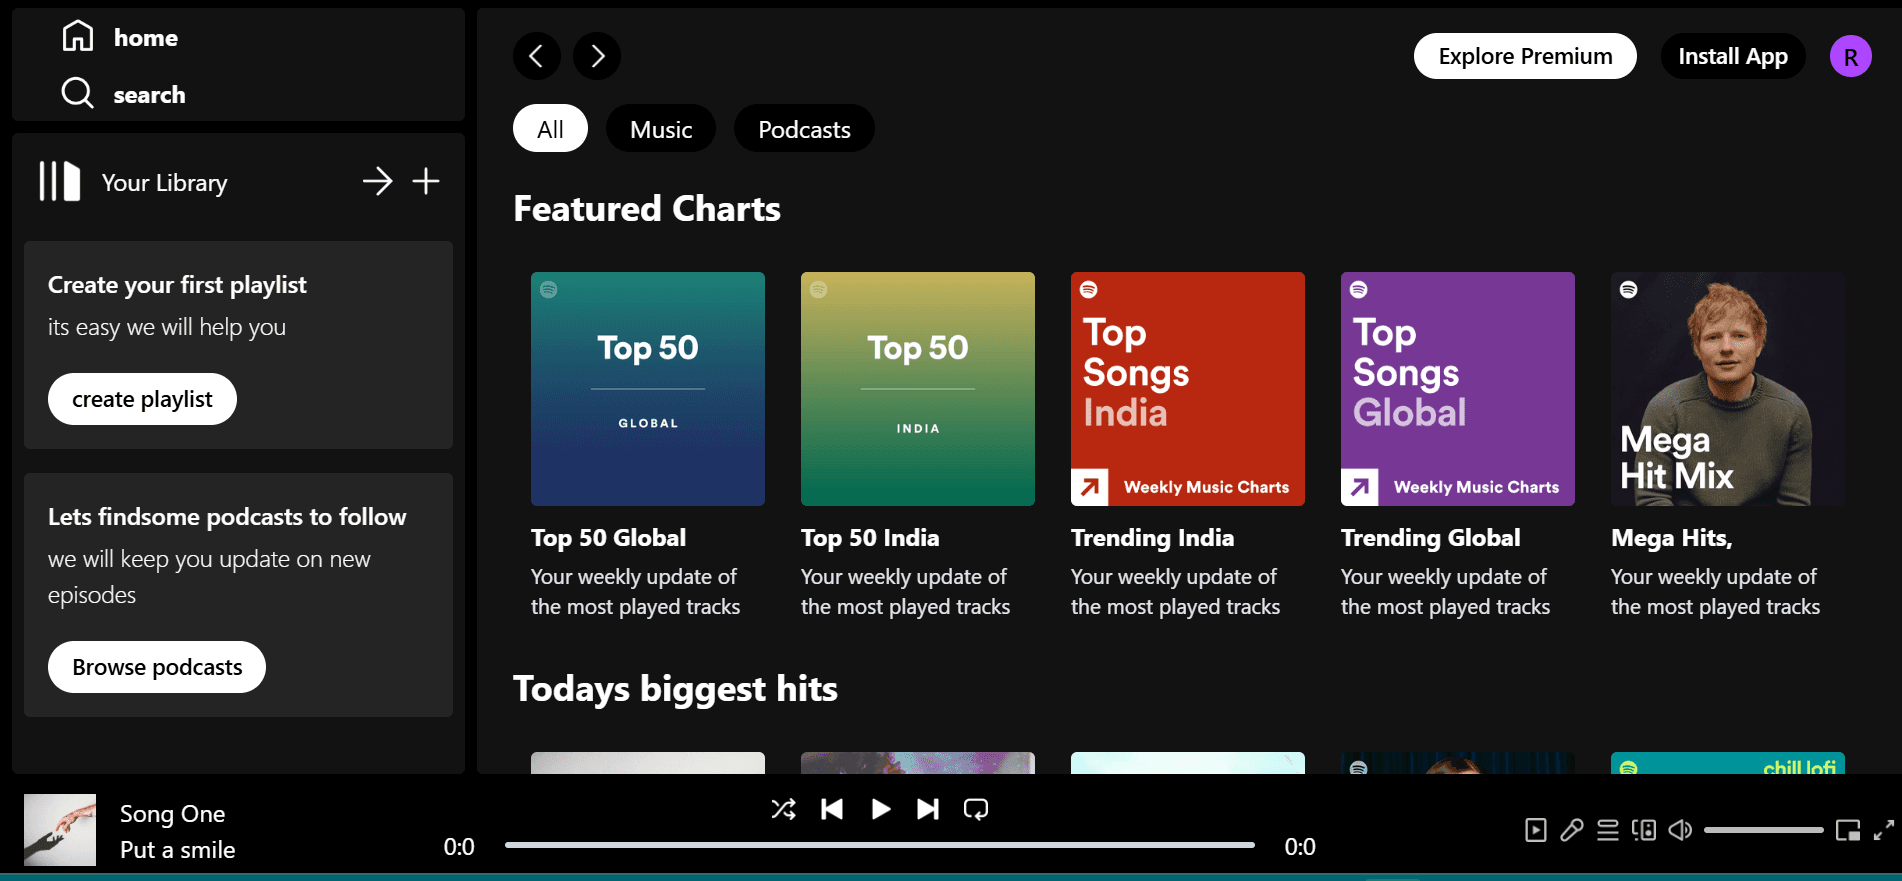Viewport: 1902px width, 881px height.
Task: Switch to the Music filter tab
Action: pos(661,129)
